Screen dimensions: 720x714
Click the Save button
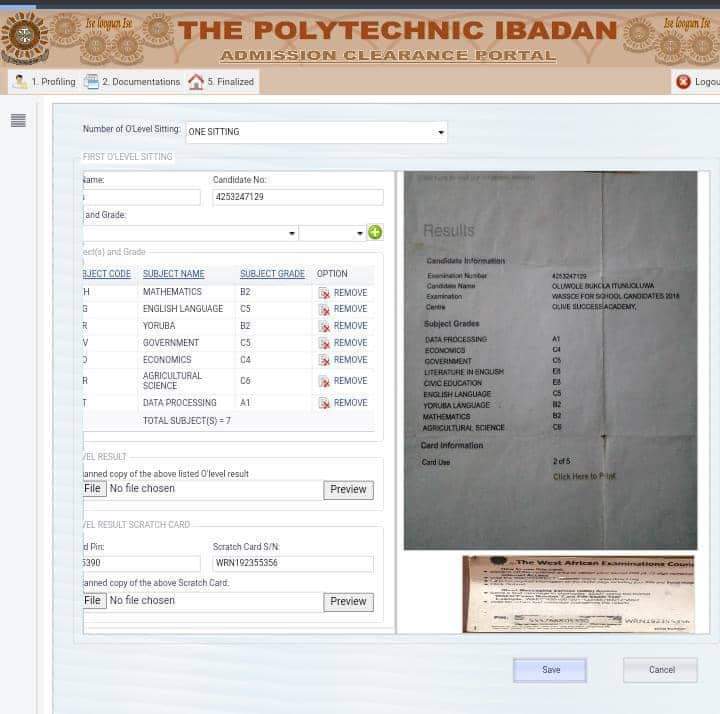[x=550, y=670]
